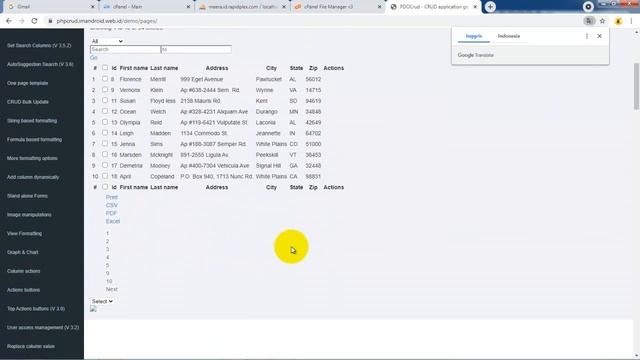Close the Gmail tab
This screenshot has width=640, height=360.
(93, 7)
